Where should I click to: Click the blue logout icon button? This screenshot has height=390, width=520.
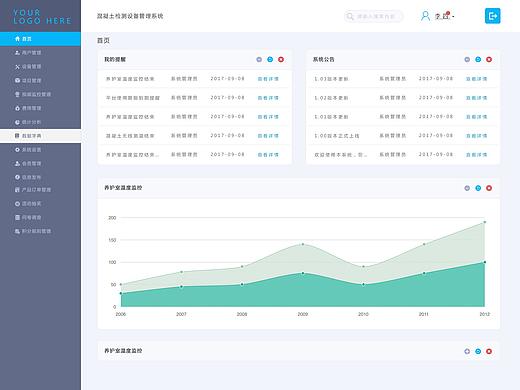[x=492, y=16]
